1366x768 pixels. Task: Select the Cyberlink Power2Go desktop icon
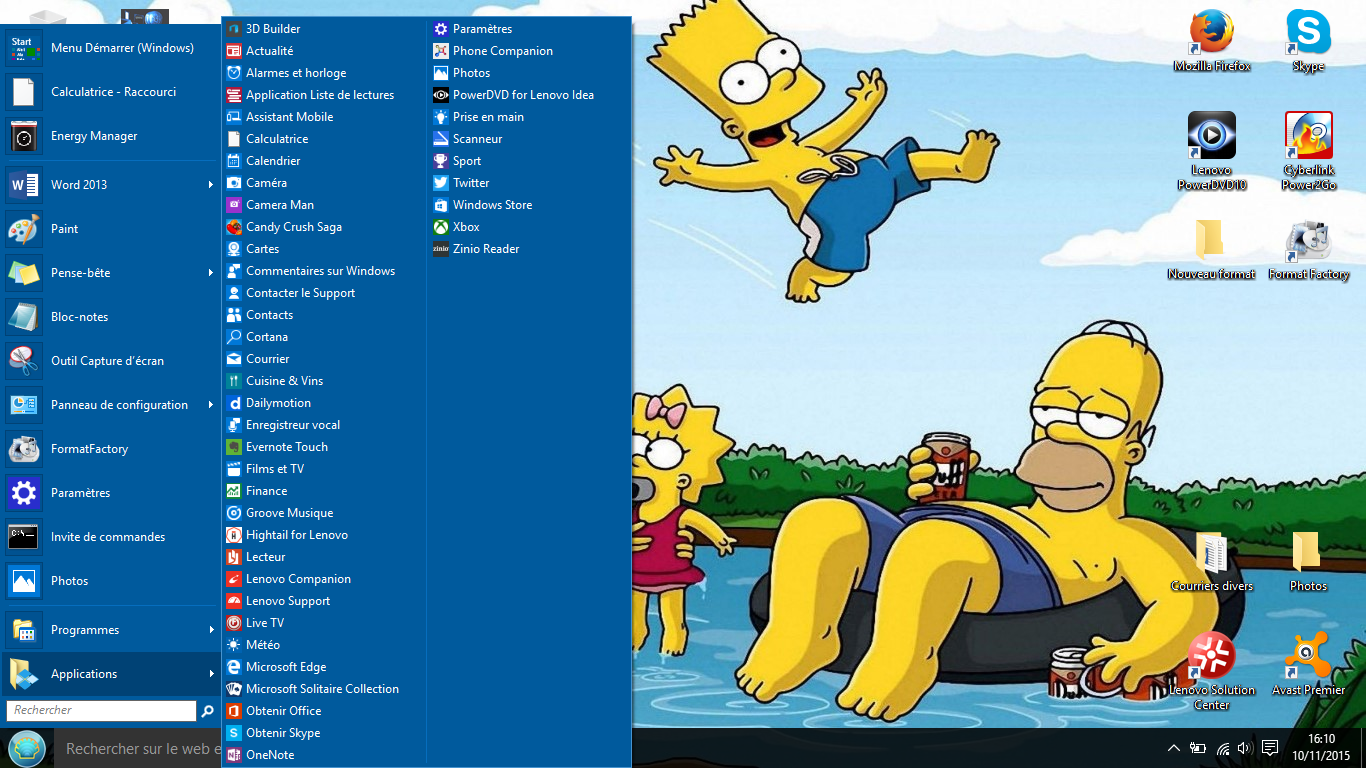pyautogui.click(x=1309, y=150)
